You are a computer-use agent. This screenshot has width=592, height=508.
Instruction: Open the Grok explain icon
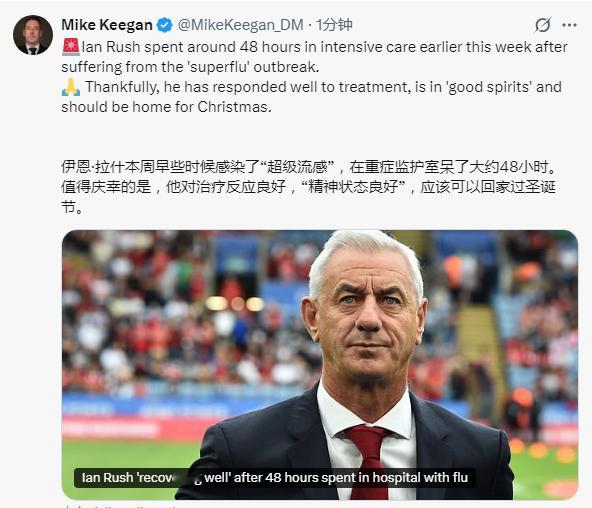point(543,25)
